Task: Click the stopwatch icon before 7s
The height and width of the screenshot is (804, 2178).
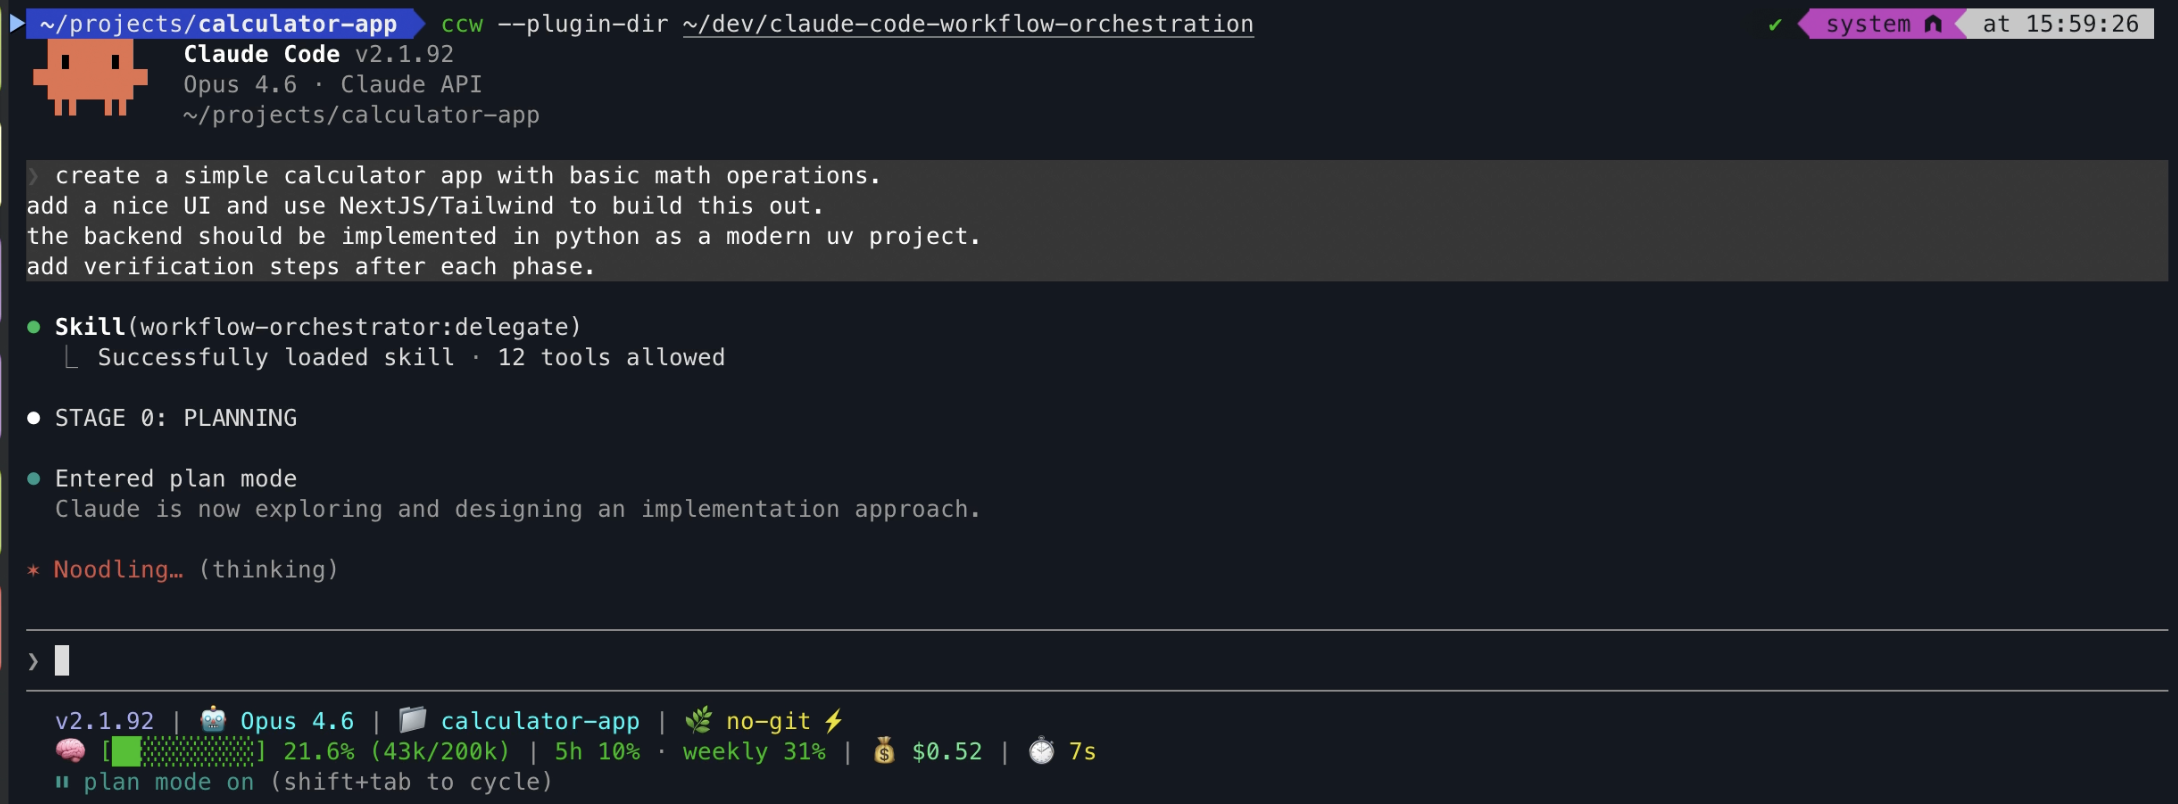Action: [1041, 751]
